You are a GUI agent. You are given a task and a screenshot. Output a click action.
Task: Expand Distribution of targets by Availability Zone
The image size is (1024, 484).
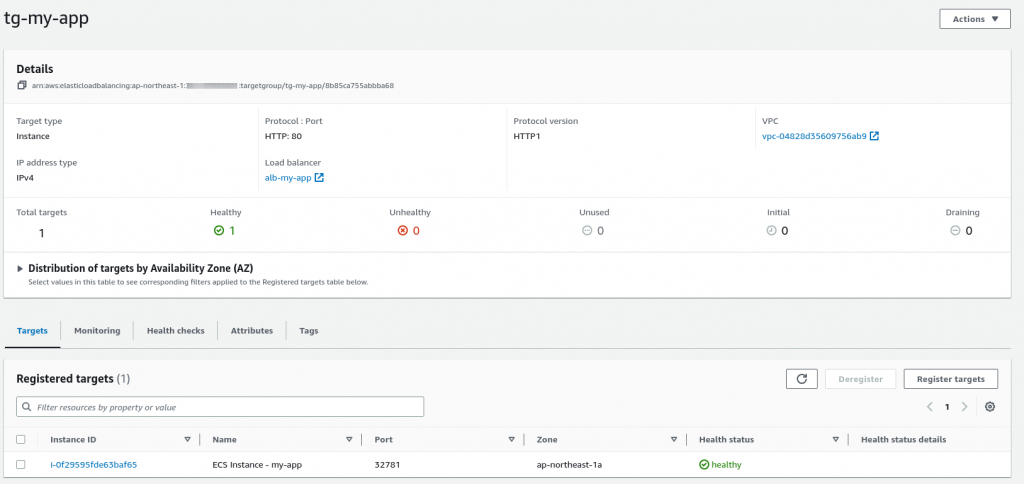click(20, 268)
